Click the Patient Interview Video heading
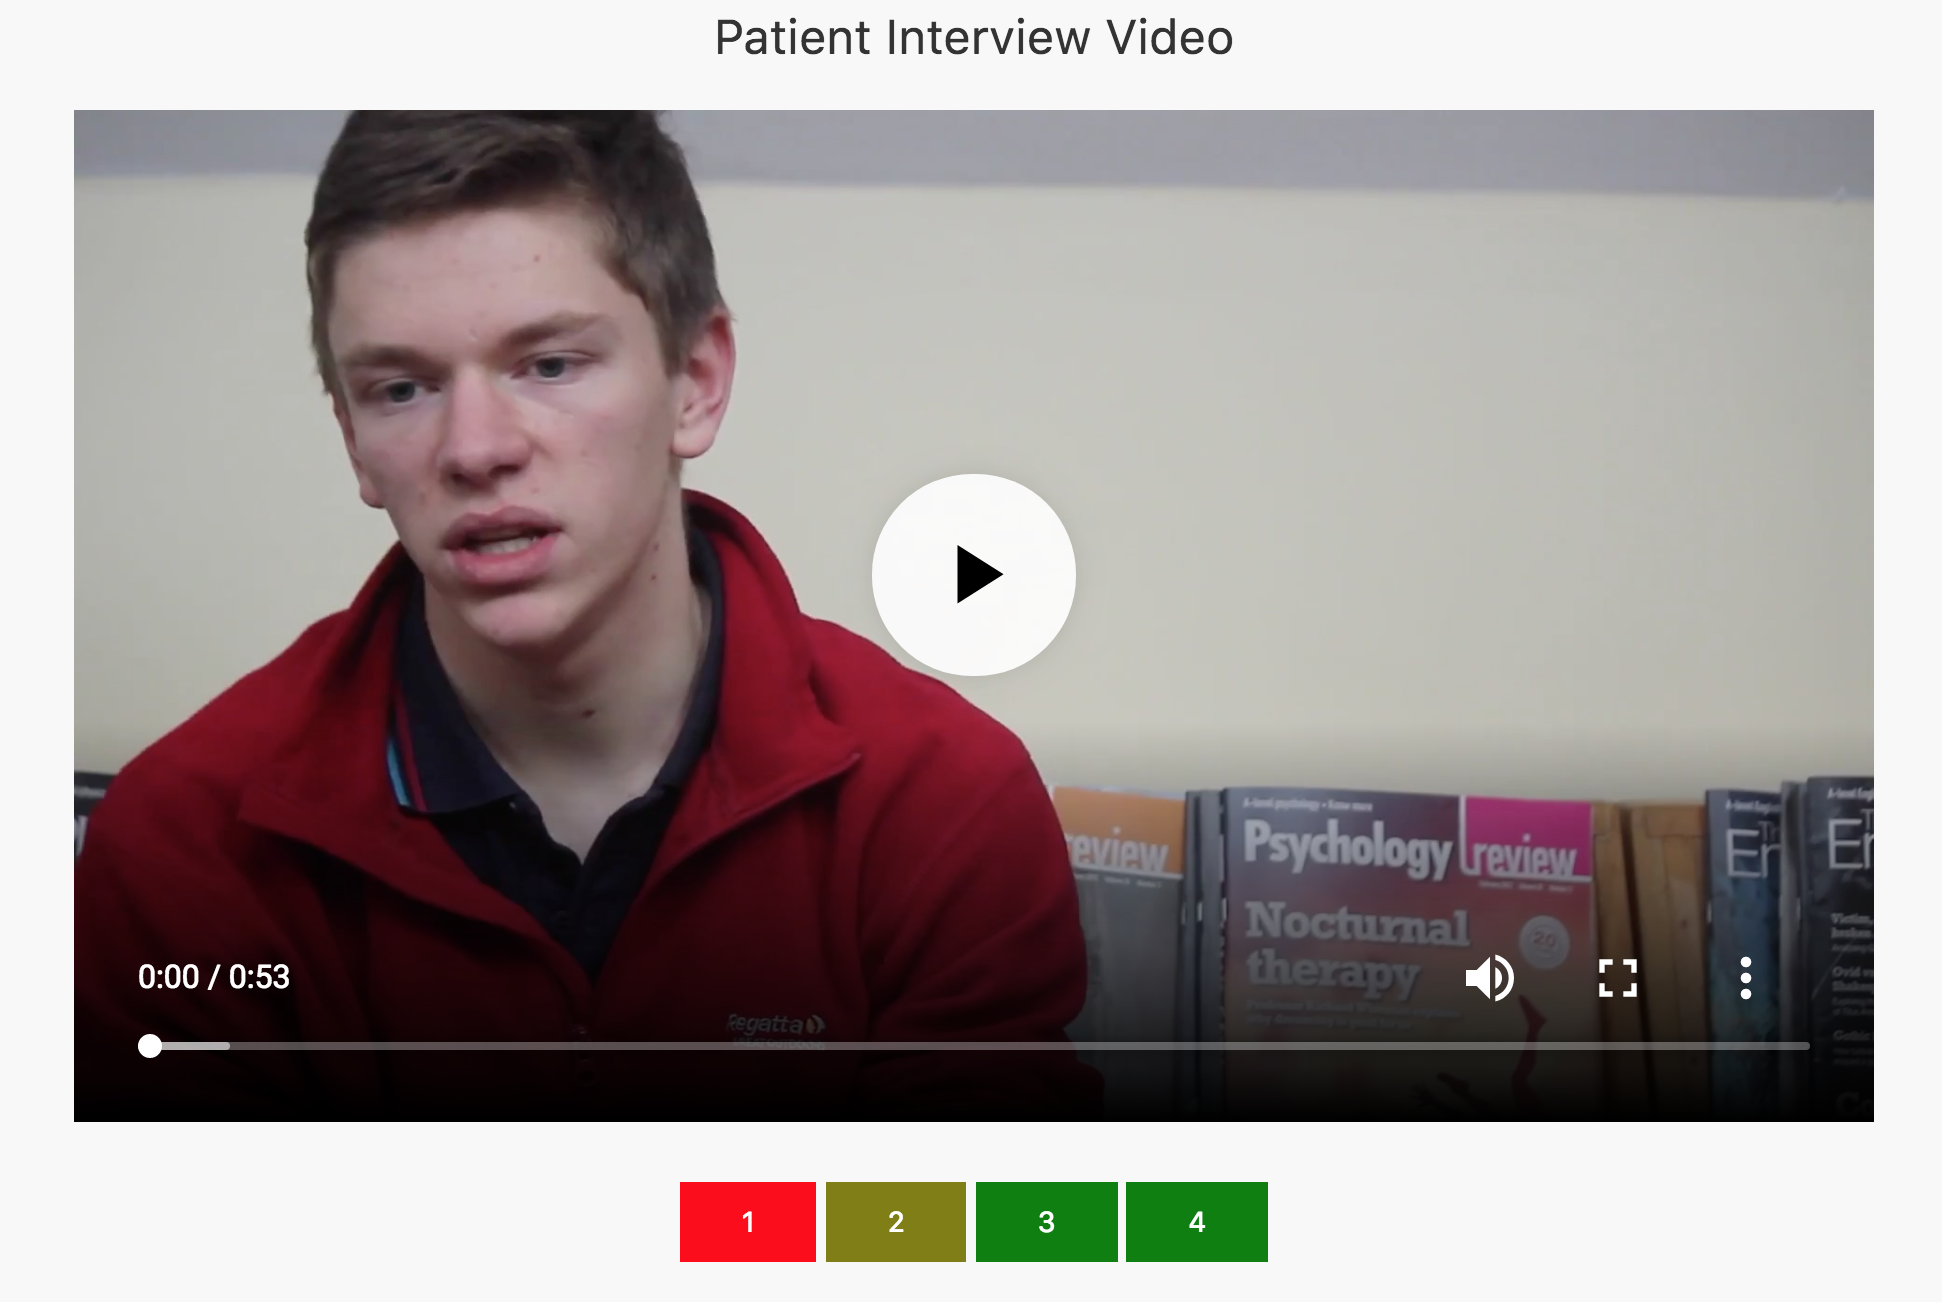The image size is (1942, 1302). [974, 38]
